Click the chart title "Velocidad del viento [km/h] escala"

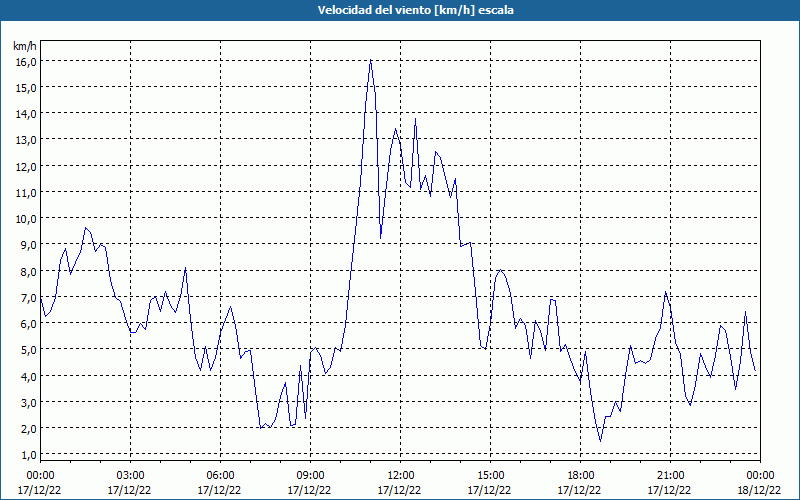415,10
